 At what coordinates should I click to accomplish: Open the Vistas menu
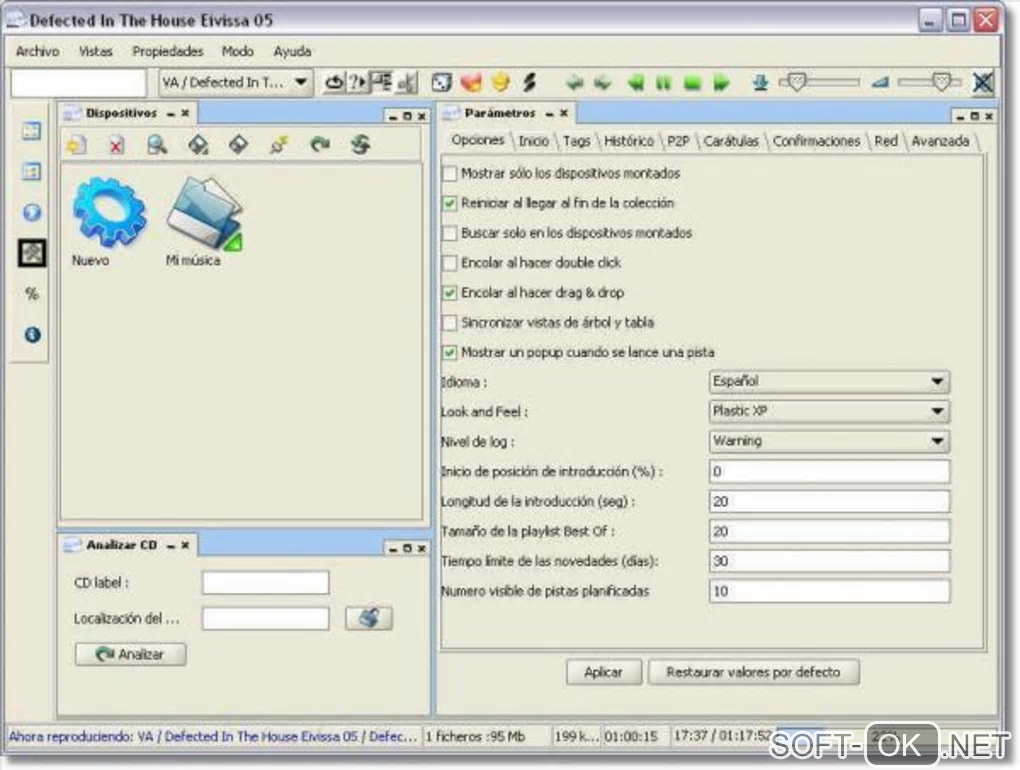tap(96, 51)
